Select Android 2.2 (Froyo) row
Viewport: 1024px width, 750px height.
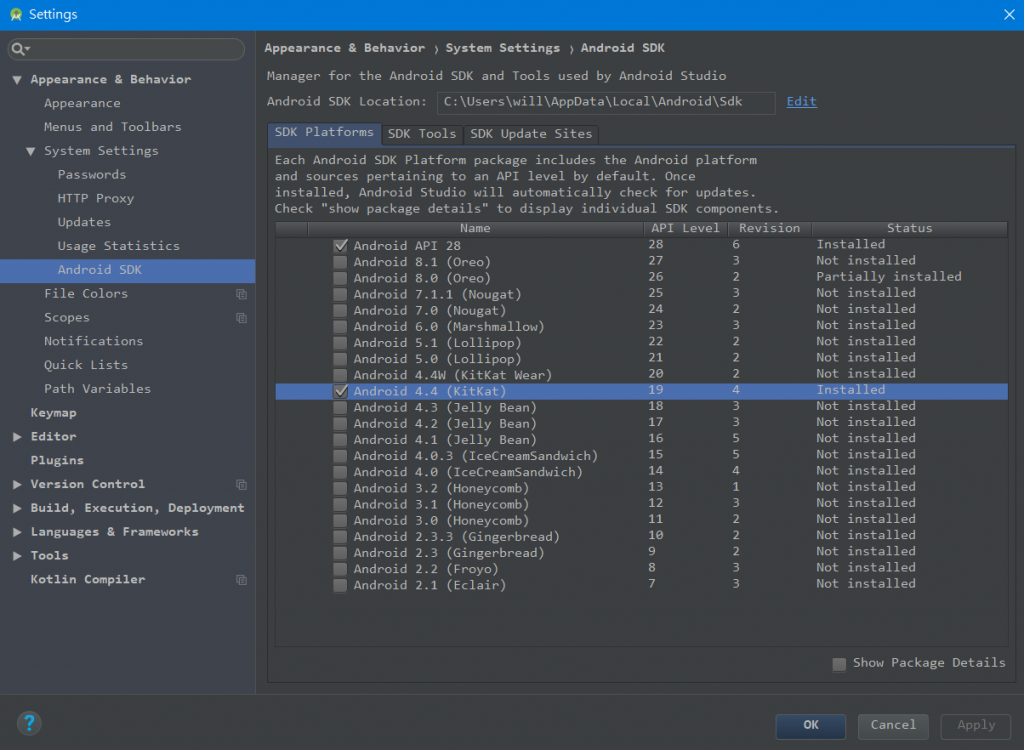[x=641, y=569]
